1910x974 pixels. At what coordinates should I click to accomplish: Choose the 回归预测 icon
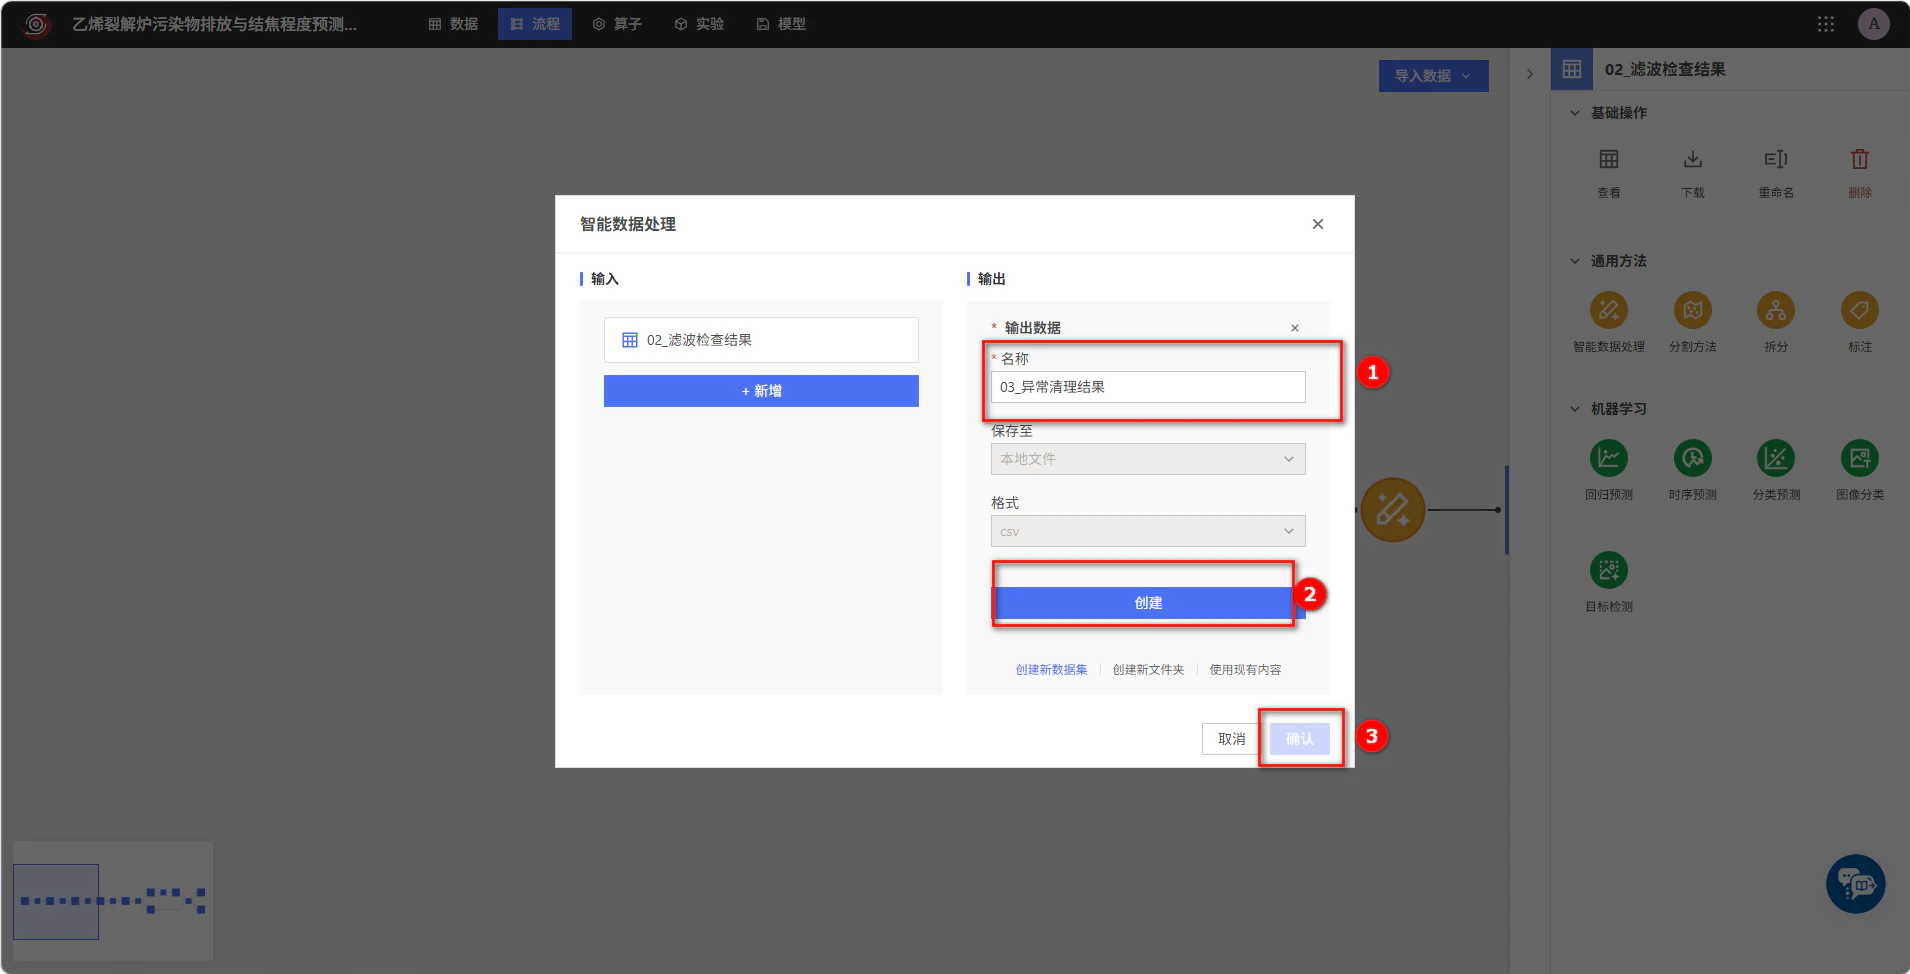(x=1608, y=458)
